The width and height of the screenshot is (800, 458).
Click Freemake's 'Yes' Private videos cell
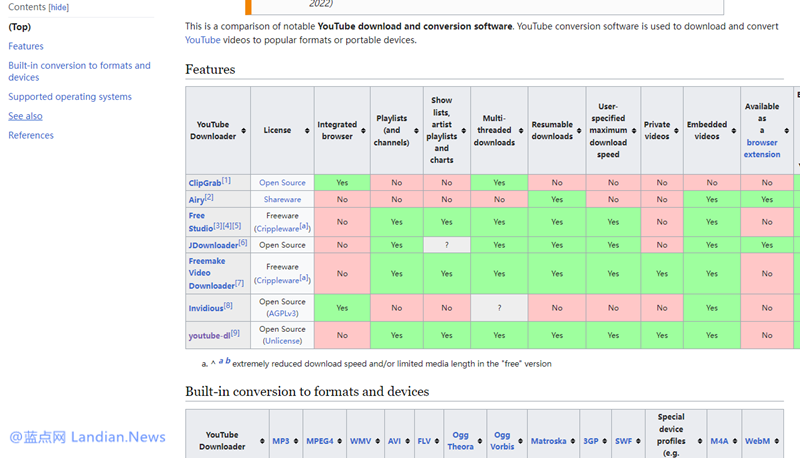pyautogui.click(x=662, y=274)
